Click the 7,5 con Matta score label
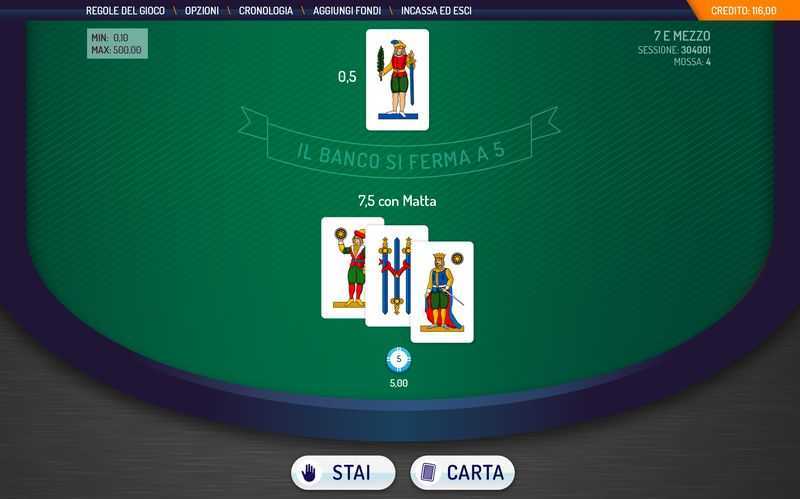The image size is (800, 499). (x=397, y=201)
